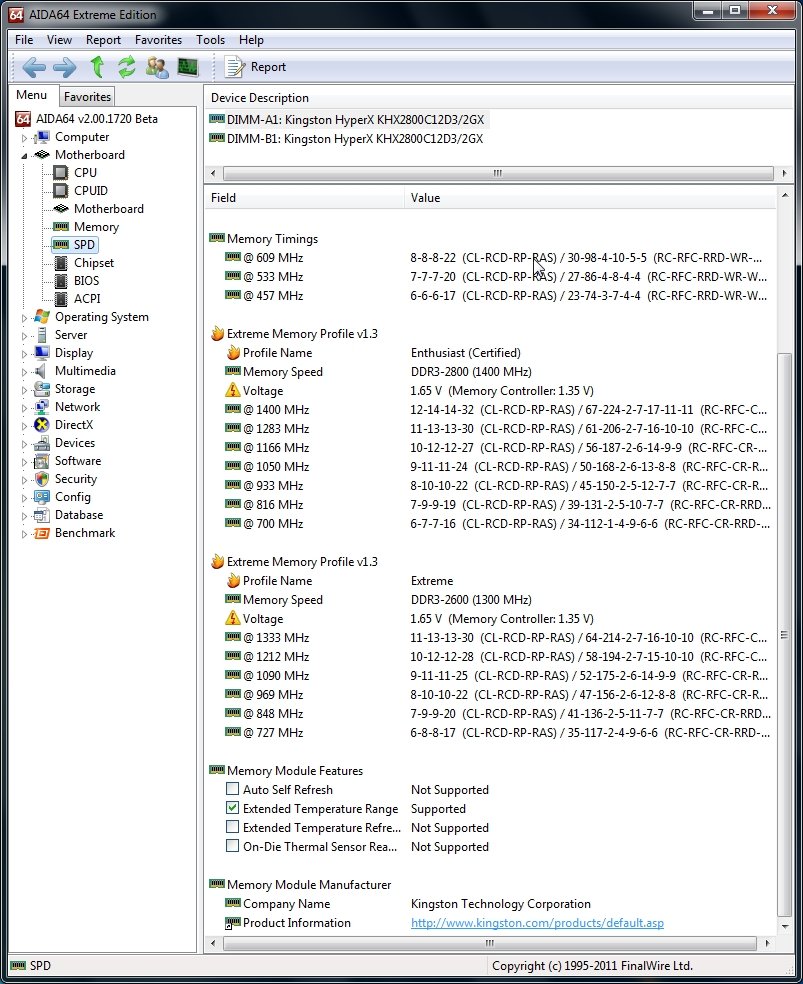Viewport: 803px width, 984px height.
Task: Click the DirectX logo icon
Action: click(42, 425)
